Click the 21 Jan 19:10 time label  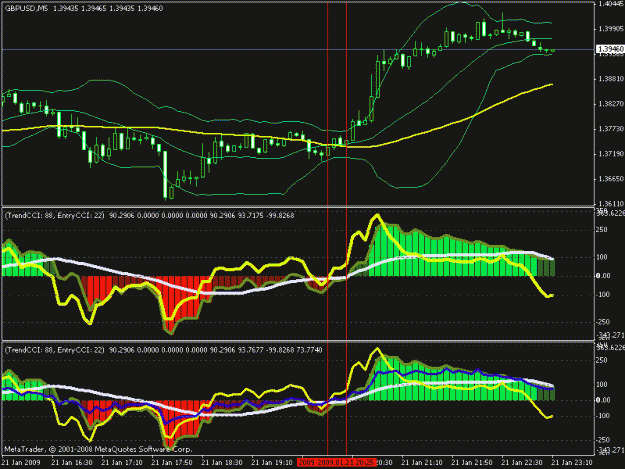[272, 463]
